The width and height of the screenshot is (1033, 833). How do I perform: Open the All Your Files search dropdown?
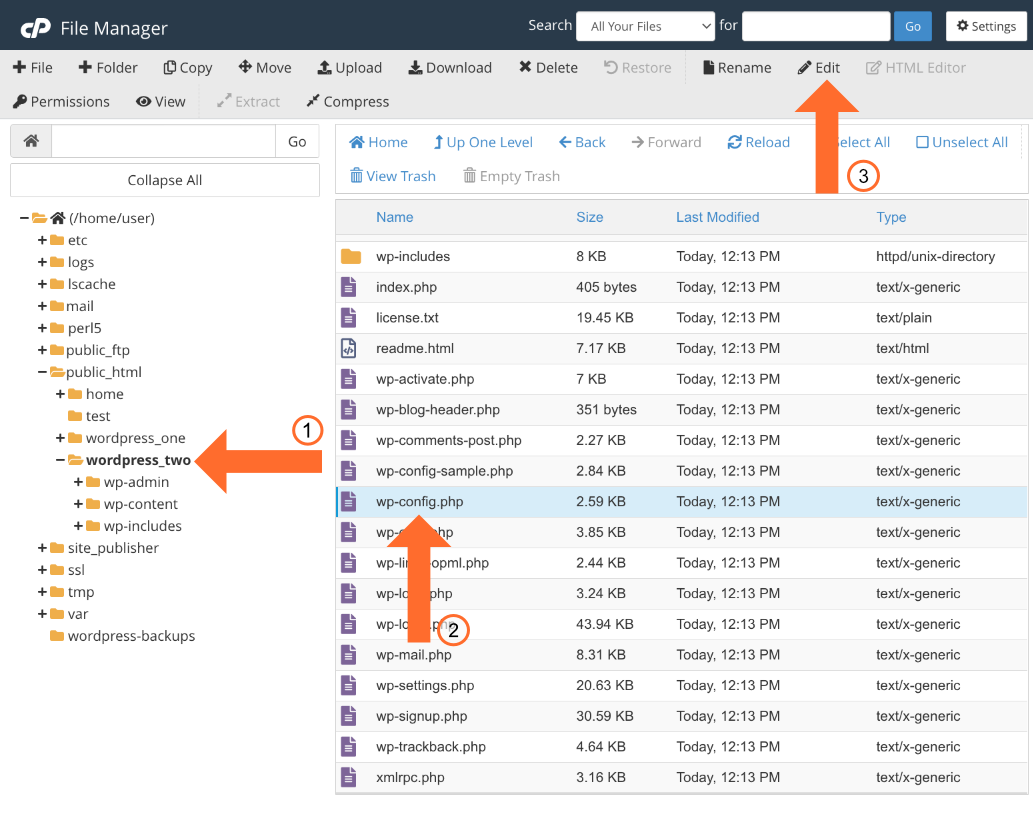coord(645,26)
